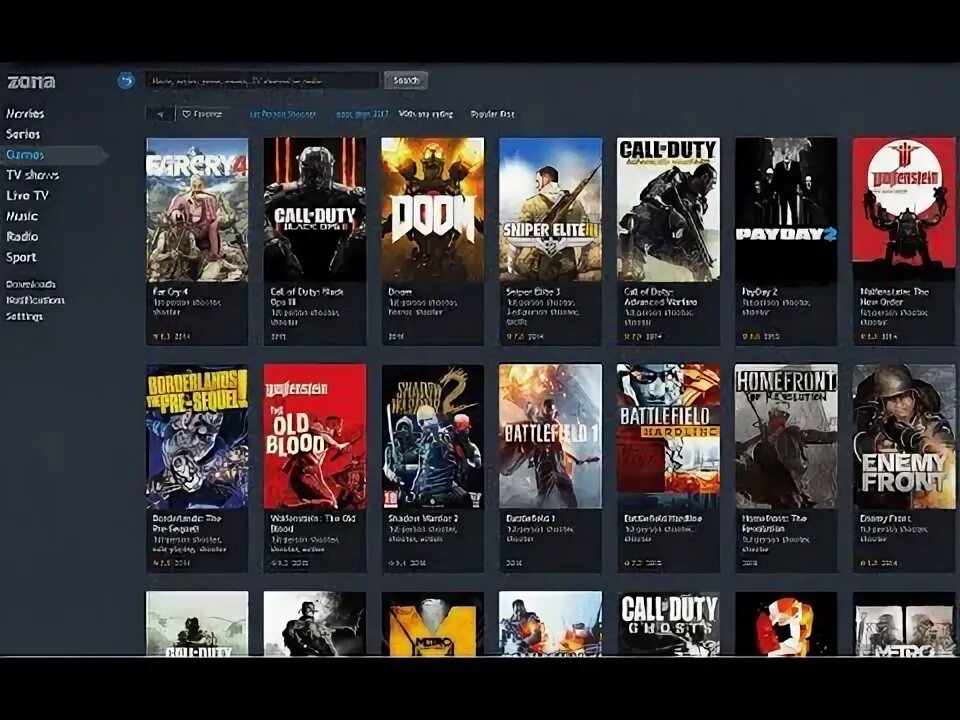Click the Search button
The width and height of the screenshot is (960, 720).
click(406, 80)
